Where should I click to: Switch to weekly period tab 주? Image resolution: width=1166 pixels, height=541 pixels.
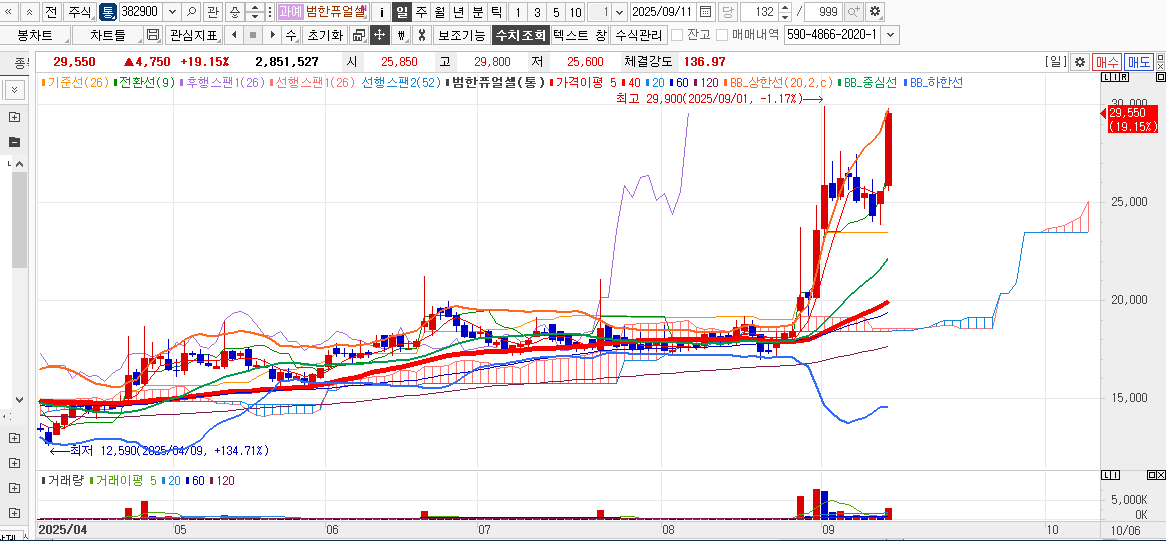click(420, 12)
